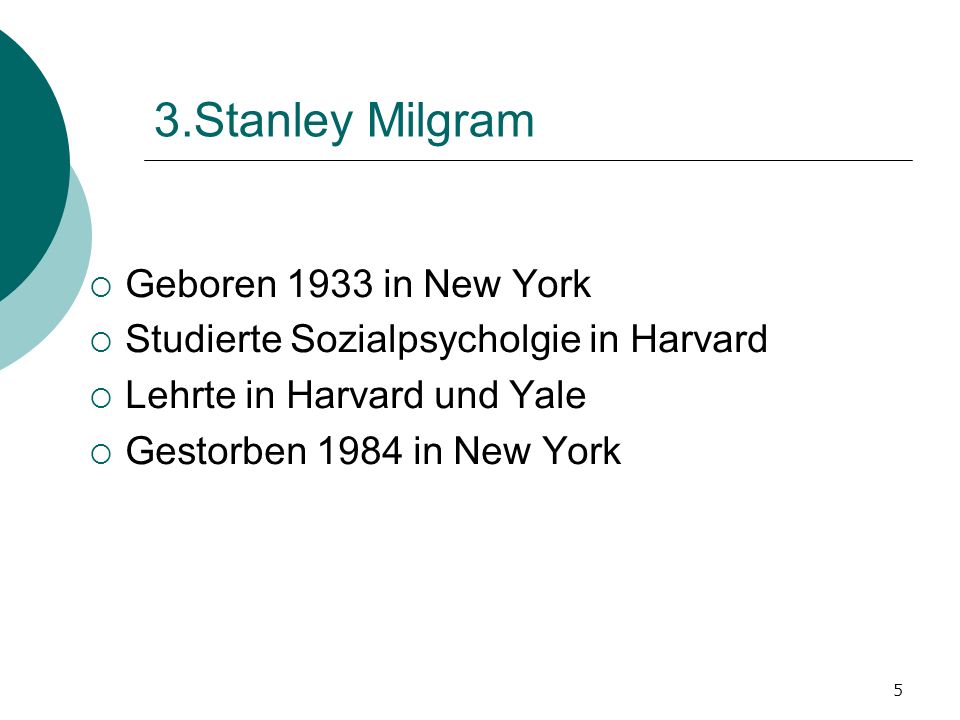The image size is (960, 720).
Task: Click the word "Milgram" in the title
Action: (451, 120)
